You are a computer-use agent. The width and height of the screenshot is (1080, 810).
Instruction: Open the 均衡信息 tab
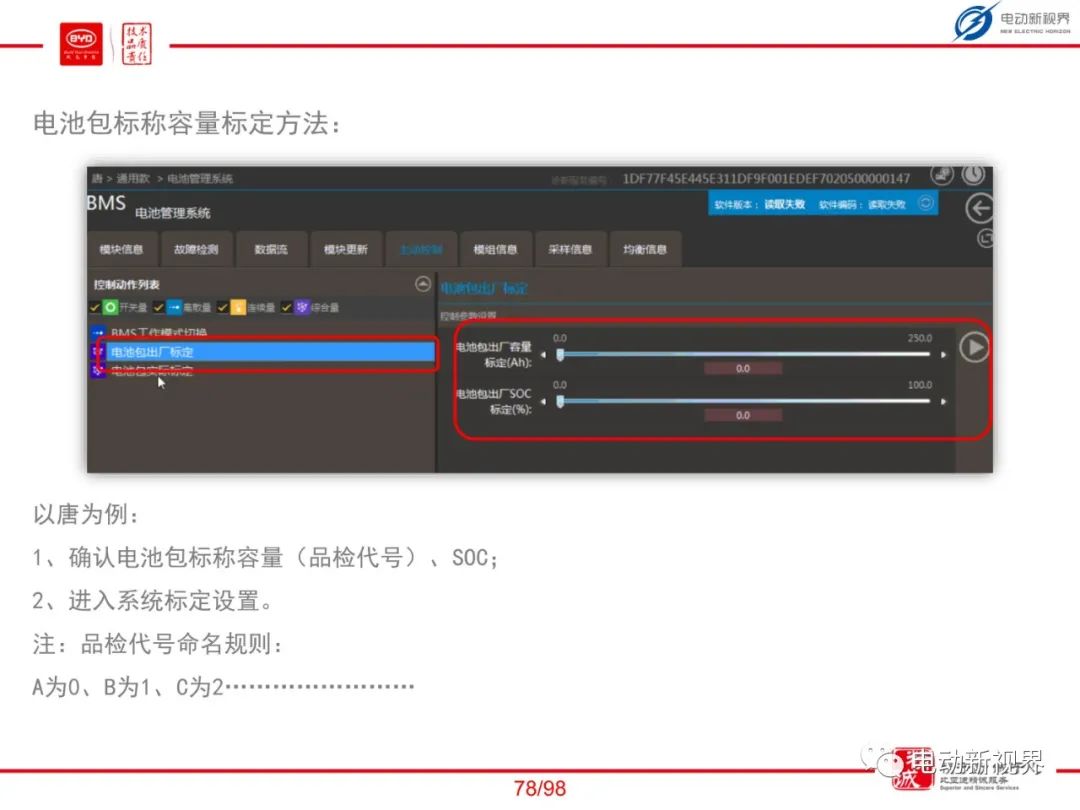pos(645,249)
